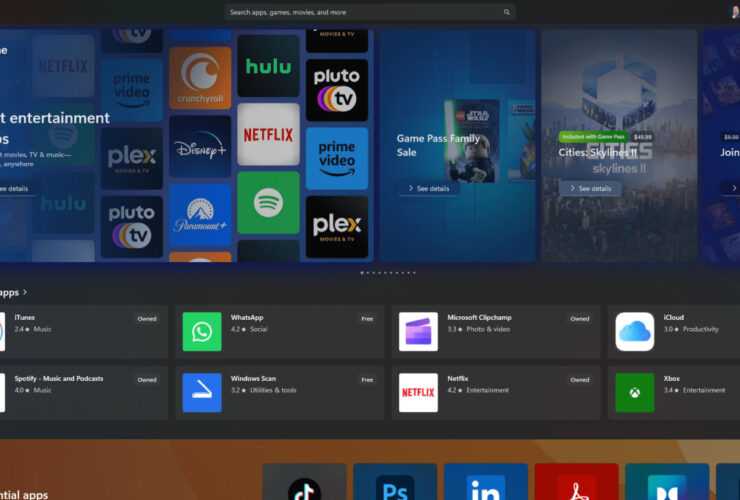Select the LinkedIn tile
The width and height of the screenshot is (740, 500).
pyautogui.click(x=486, y=482)
